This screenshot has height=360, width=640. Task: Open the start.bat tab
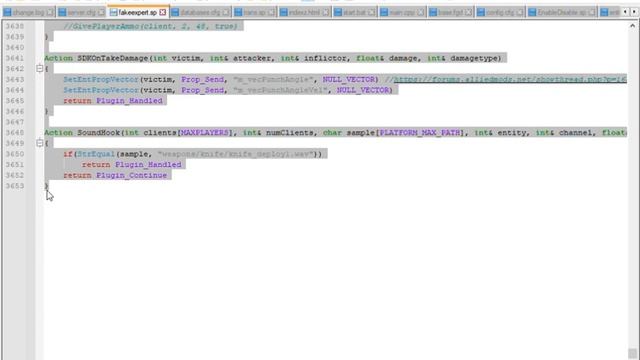(x=354, y=12)
